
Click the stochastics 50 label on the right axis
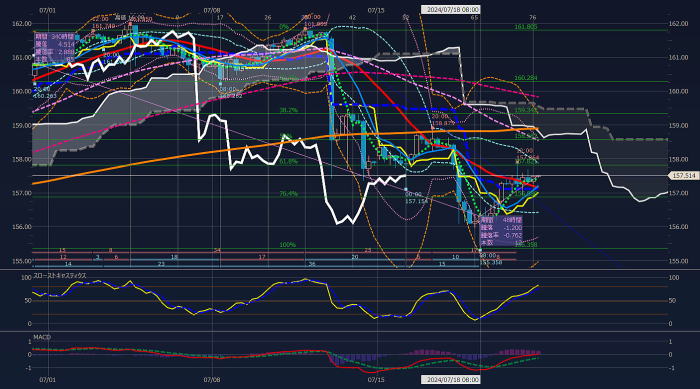tap(672, 301)
